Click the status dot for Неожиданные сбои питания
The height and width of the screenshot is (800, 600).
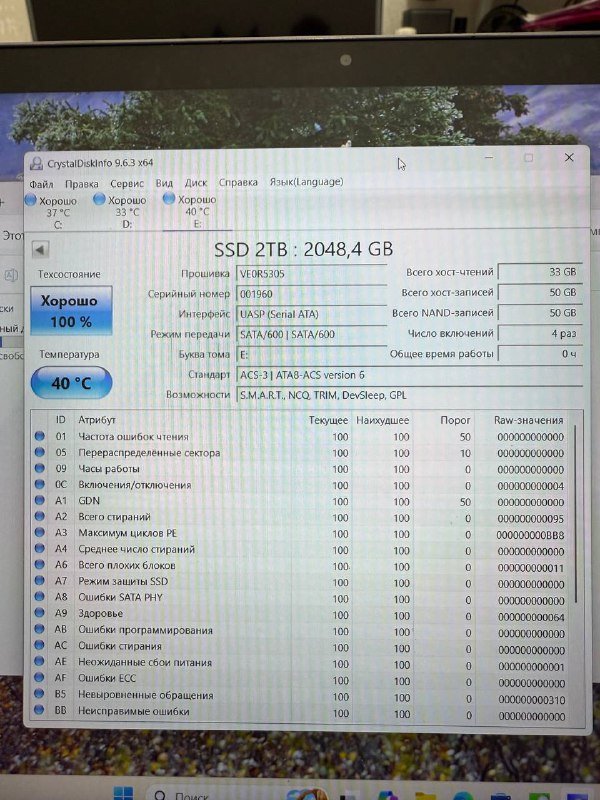39,661
